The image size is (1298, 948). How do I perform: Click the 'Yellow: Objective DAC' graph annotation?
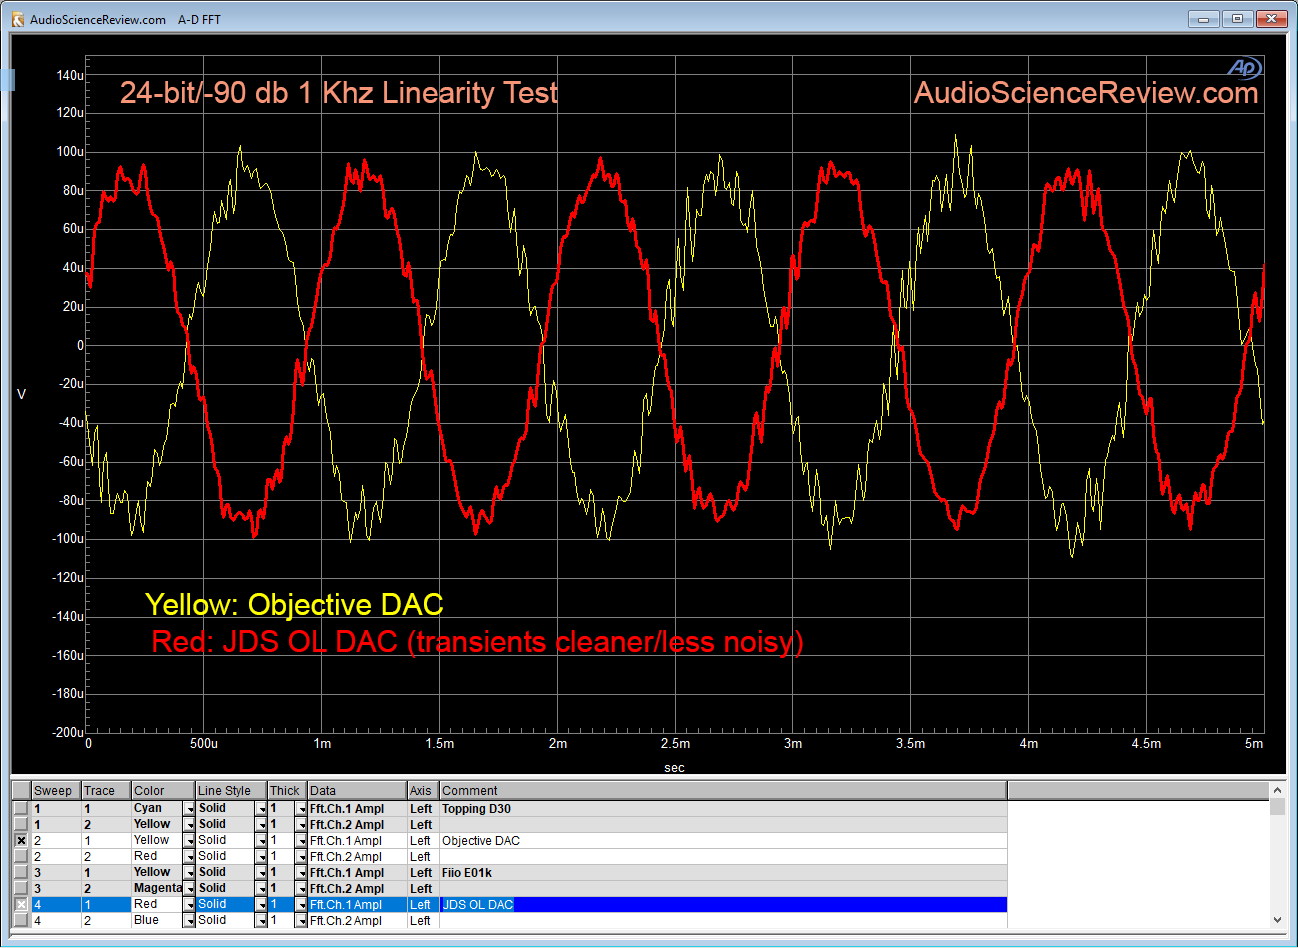294,604
